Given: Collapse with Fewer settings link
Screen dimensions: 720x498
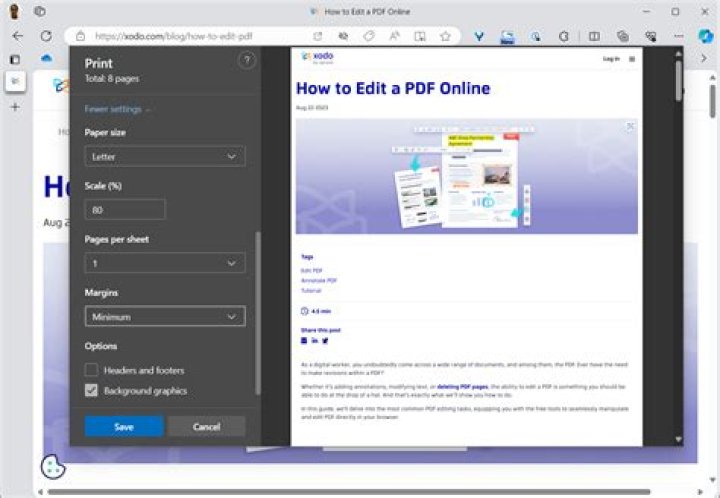Looking at the screenshot, I should coord(117,109).
